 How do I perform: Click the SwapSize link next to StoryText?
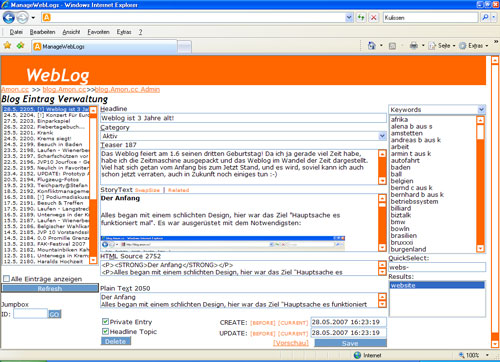[147, 190]
